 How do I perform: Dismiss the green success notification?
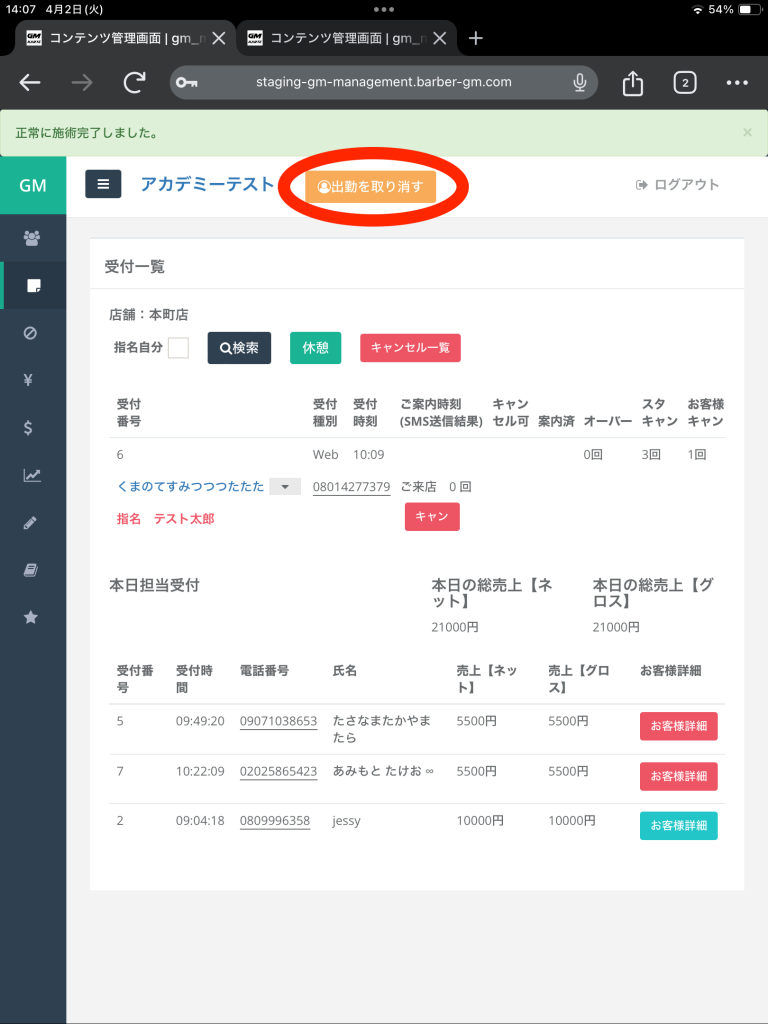point(747,132)
